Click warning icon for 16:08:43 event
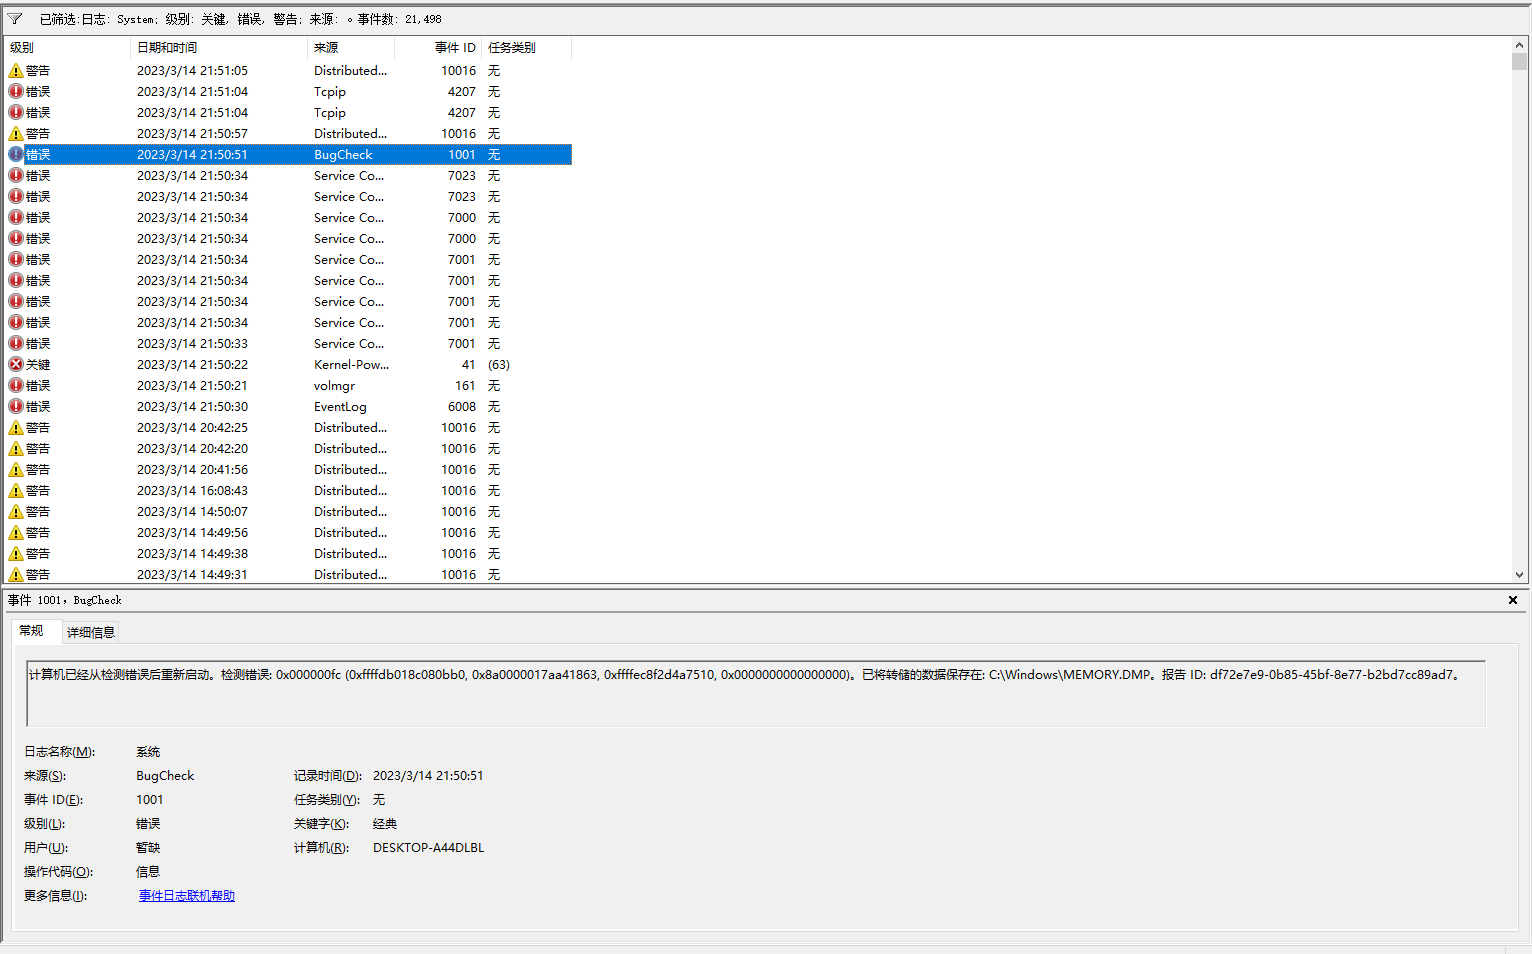1532x954 pixels. (16, 490)
